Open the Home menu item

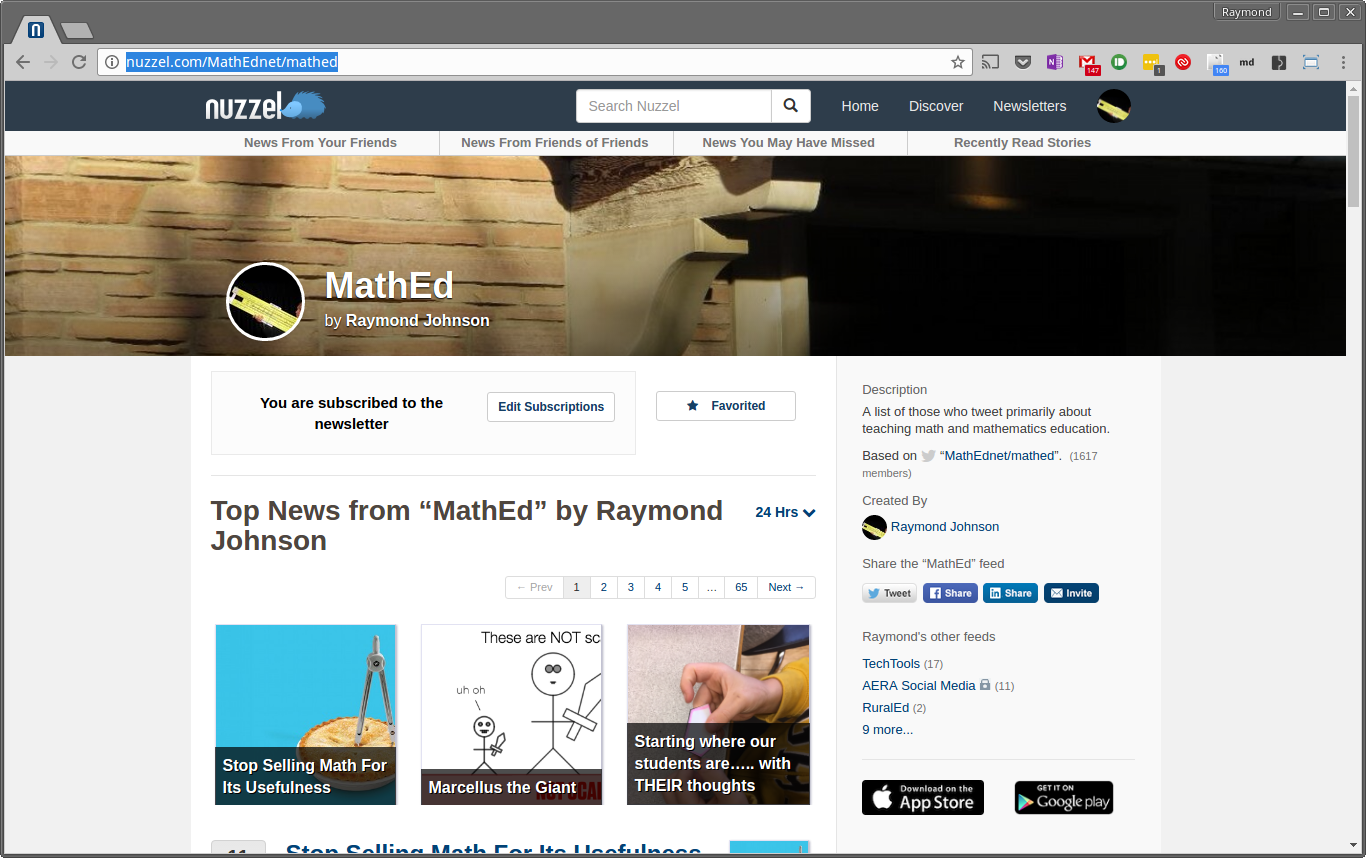(860, 106)
